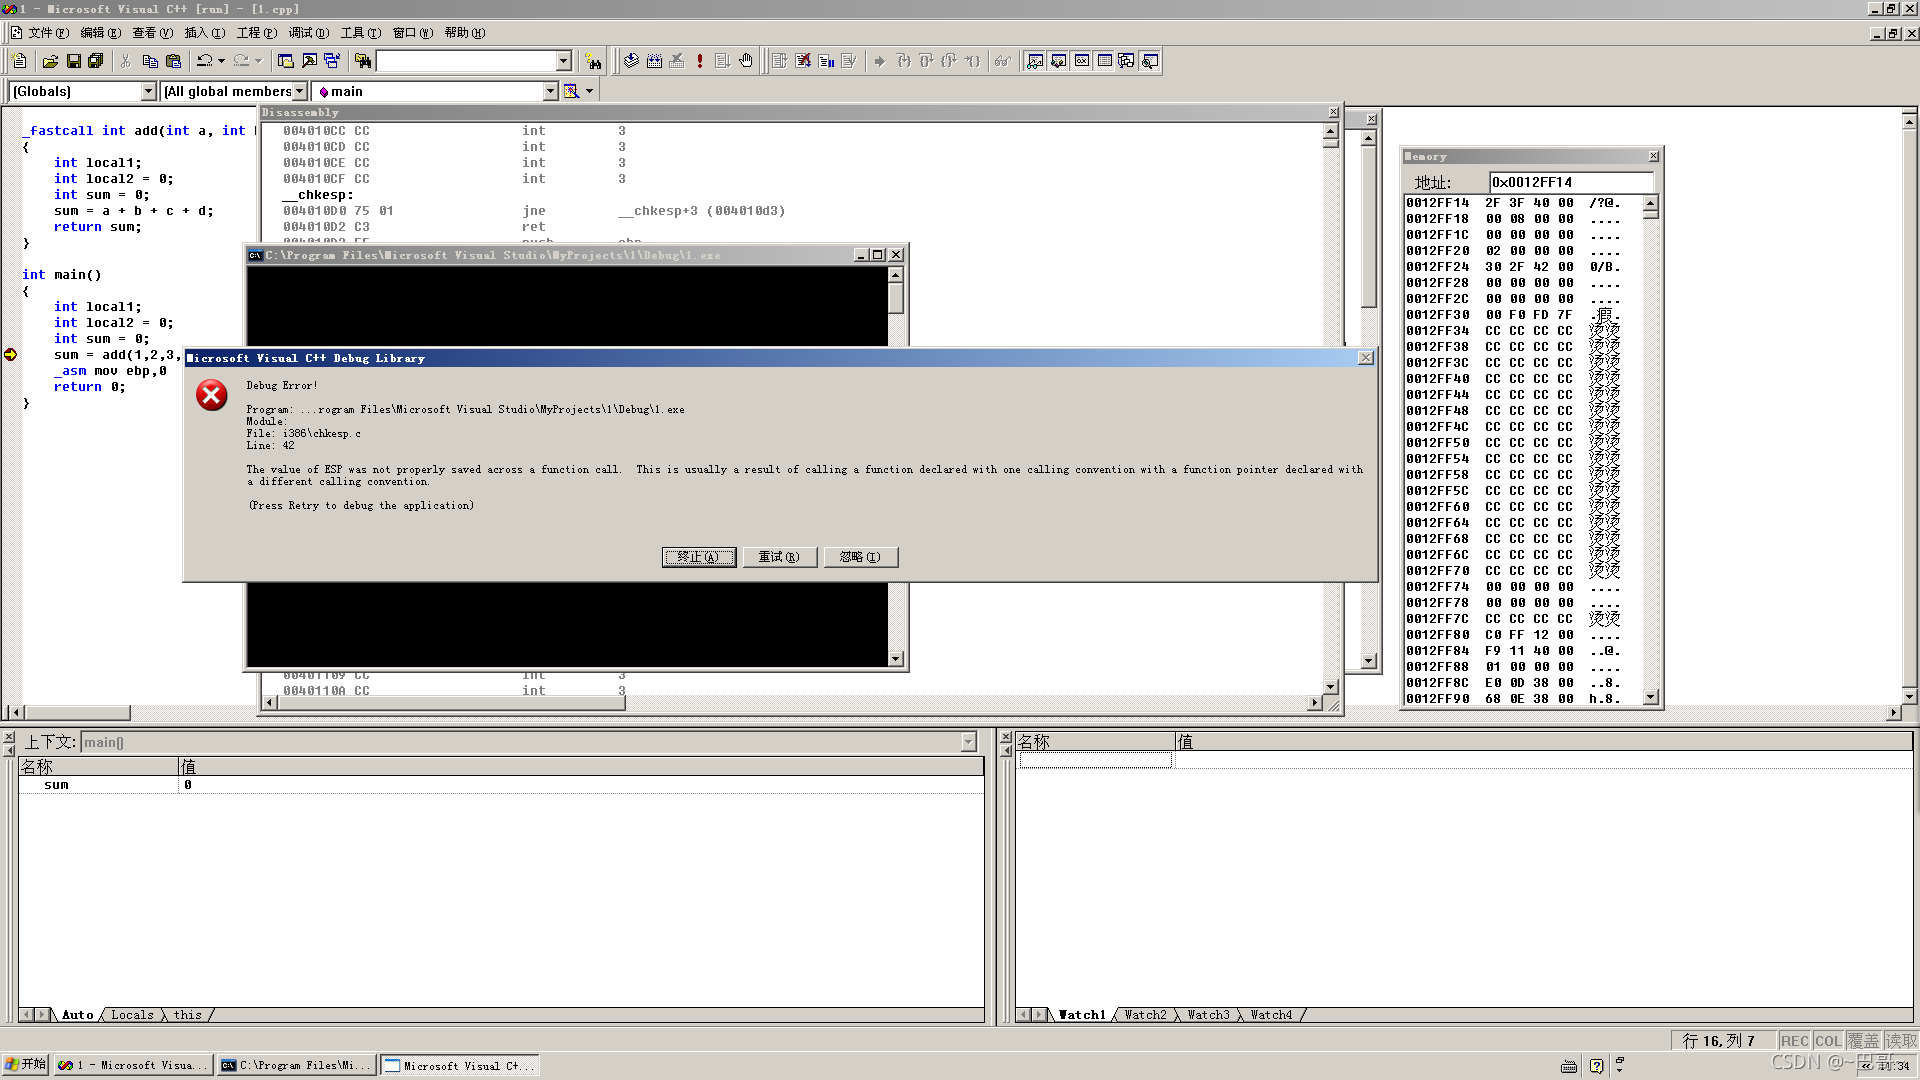Open the 编辑 (Edit) menu
Image resolution: width=1920 pixels, height=1080 pixels.
click(100, 33)
